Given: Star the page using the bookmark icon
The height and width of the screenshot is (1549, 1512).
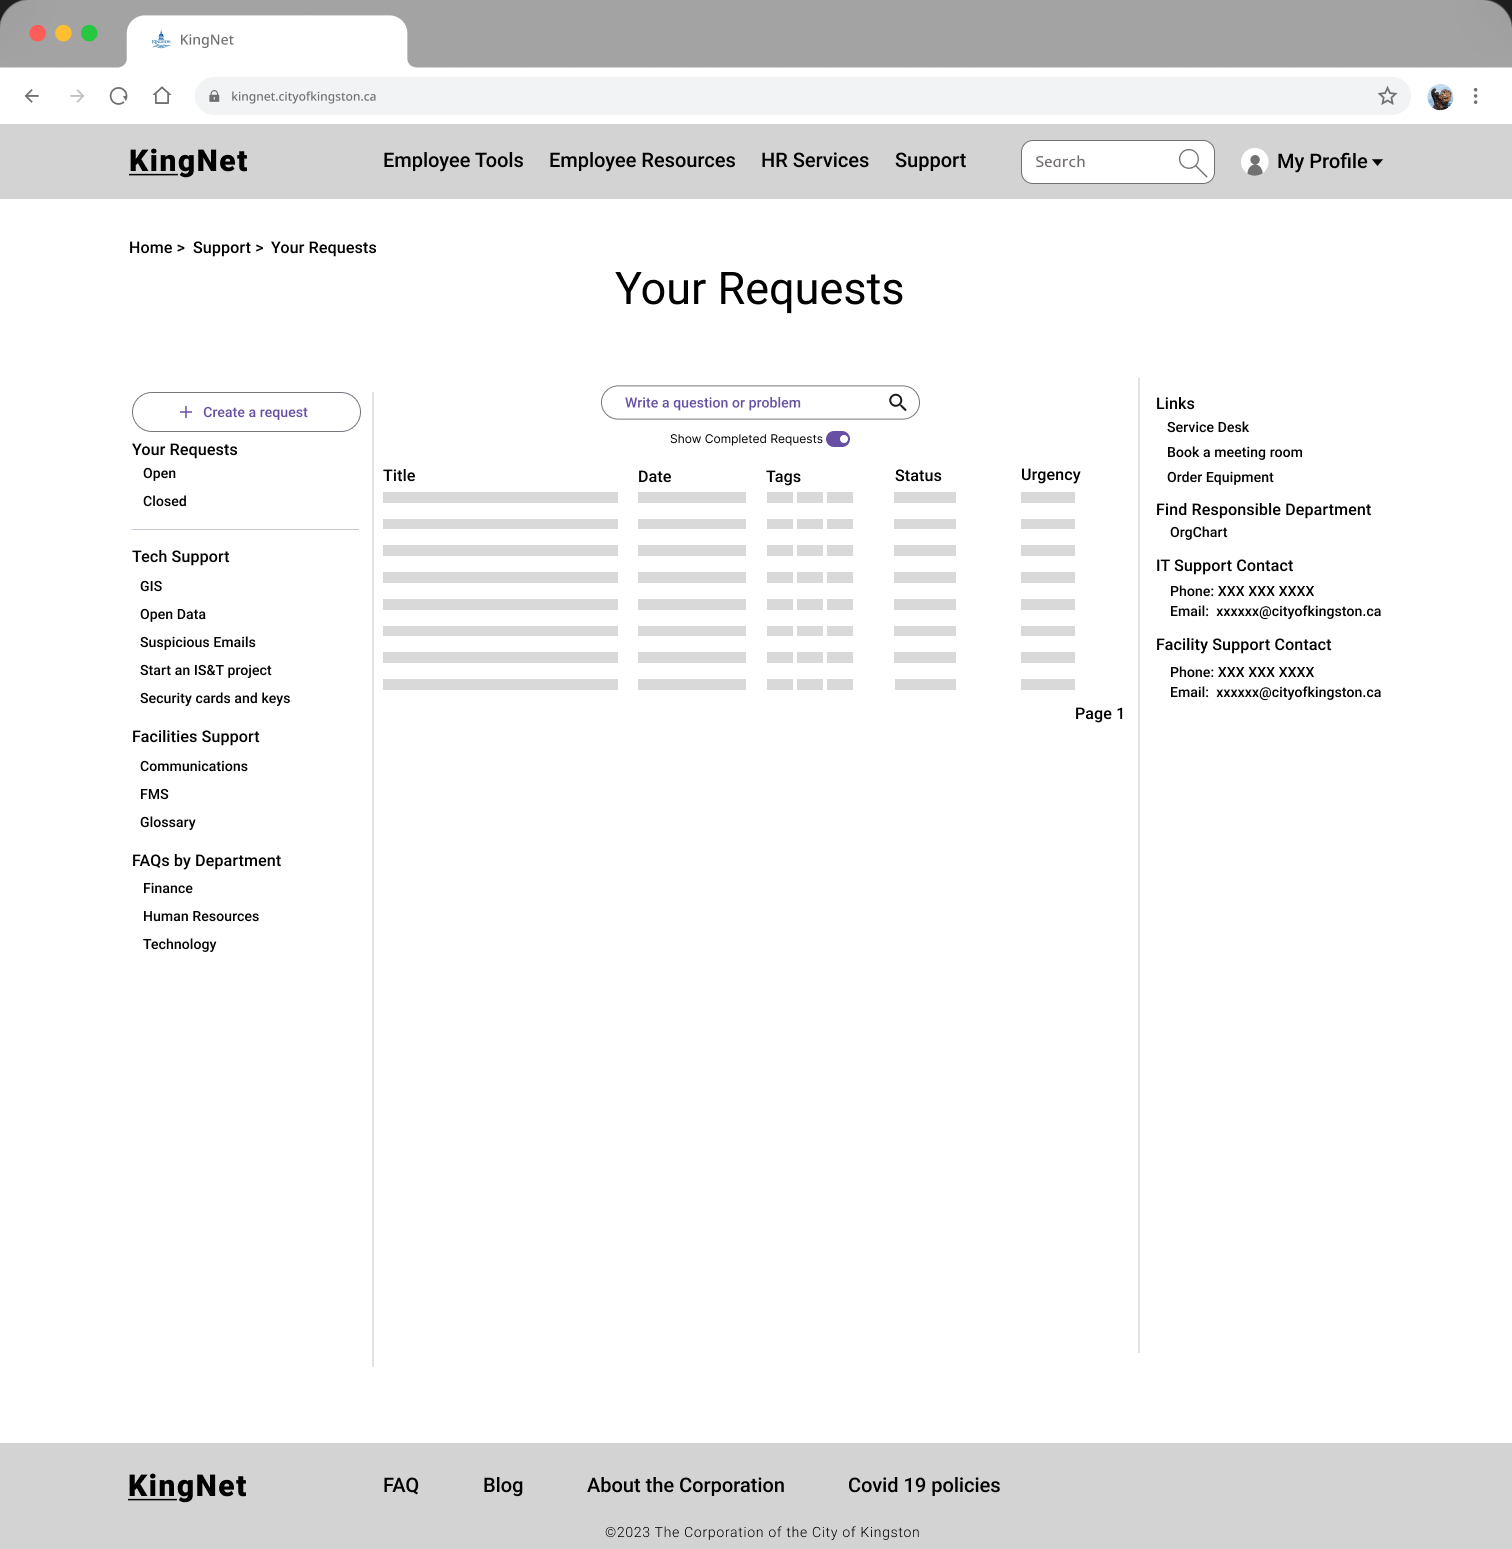Looking at the screenshot, I should (x=1387, y=96).
